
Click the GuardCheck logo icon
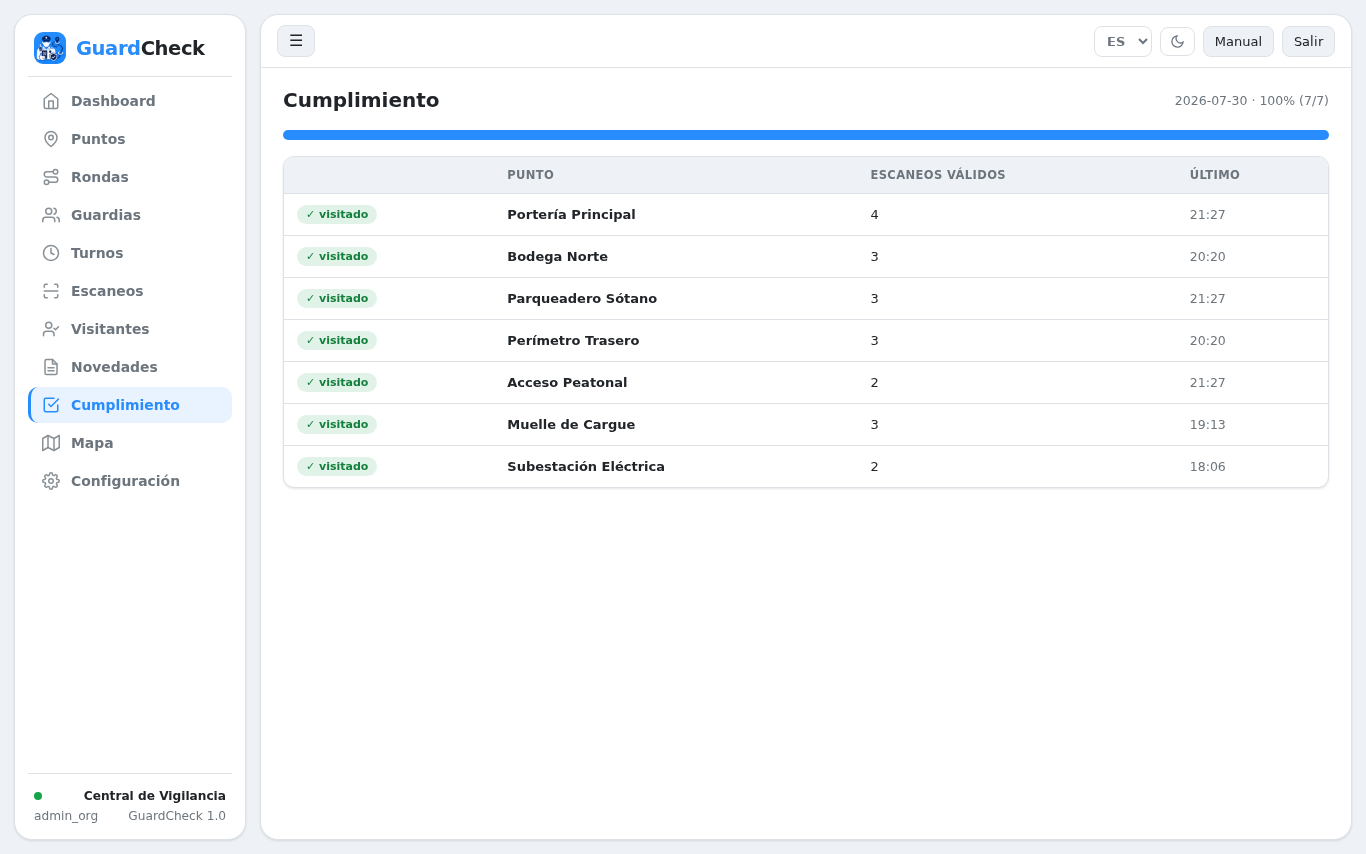click(x=50, y=48)
